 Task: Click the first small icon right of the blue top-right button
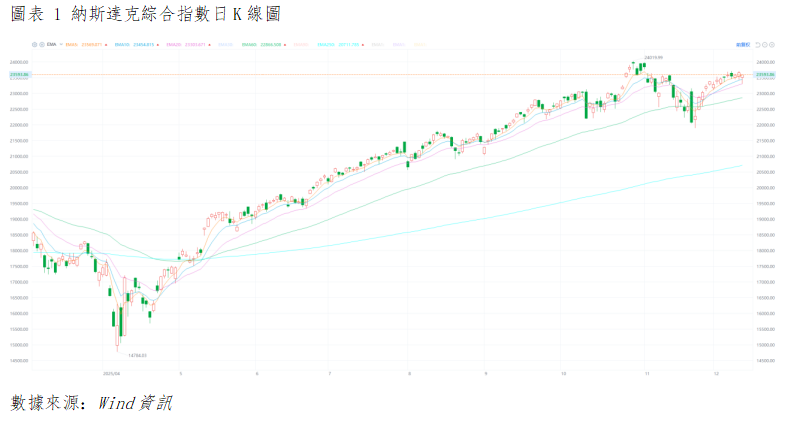pyautogui.click(x=758, y=45)
